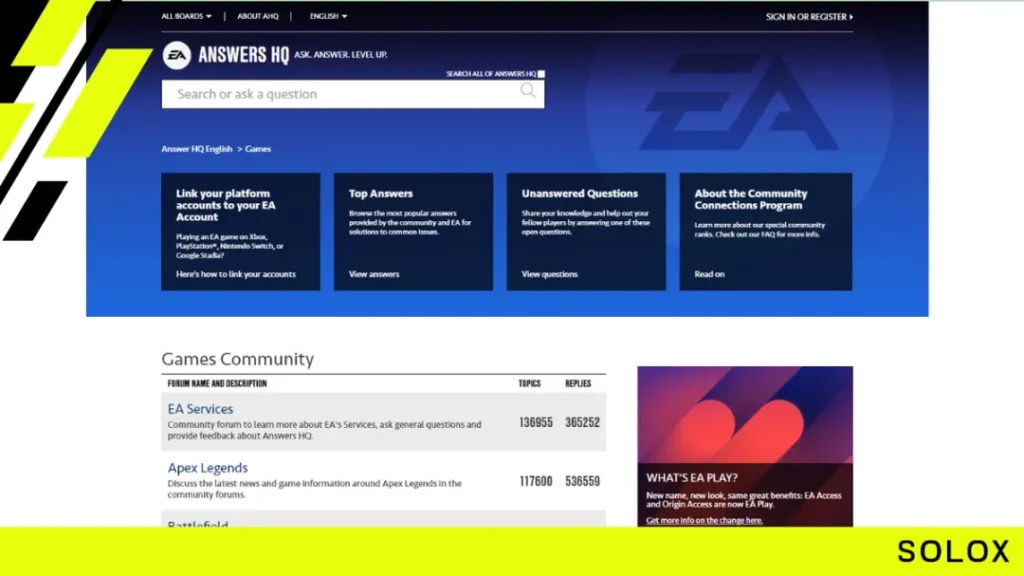Click Forum Name and Description header
Image resolution: width=1024 pixels, height=576 pixels.
point(217,383)
